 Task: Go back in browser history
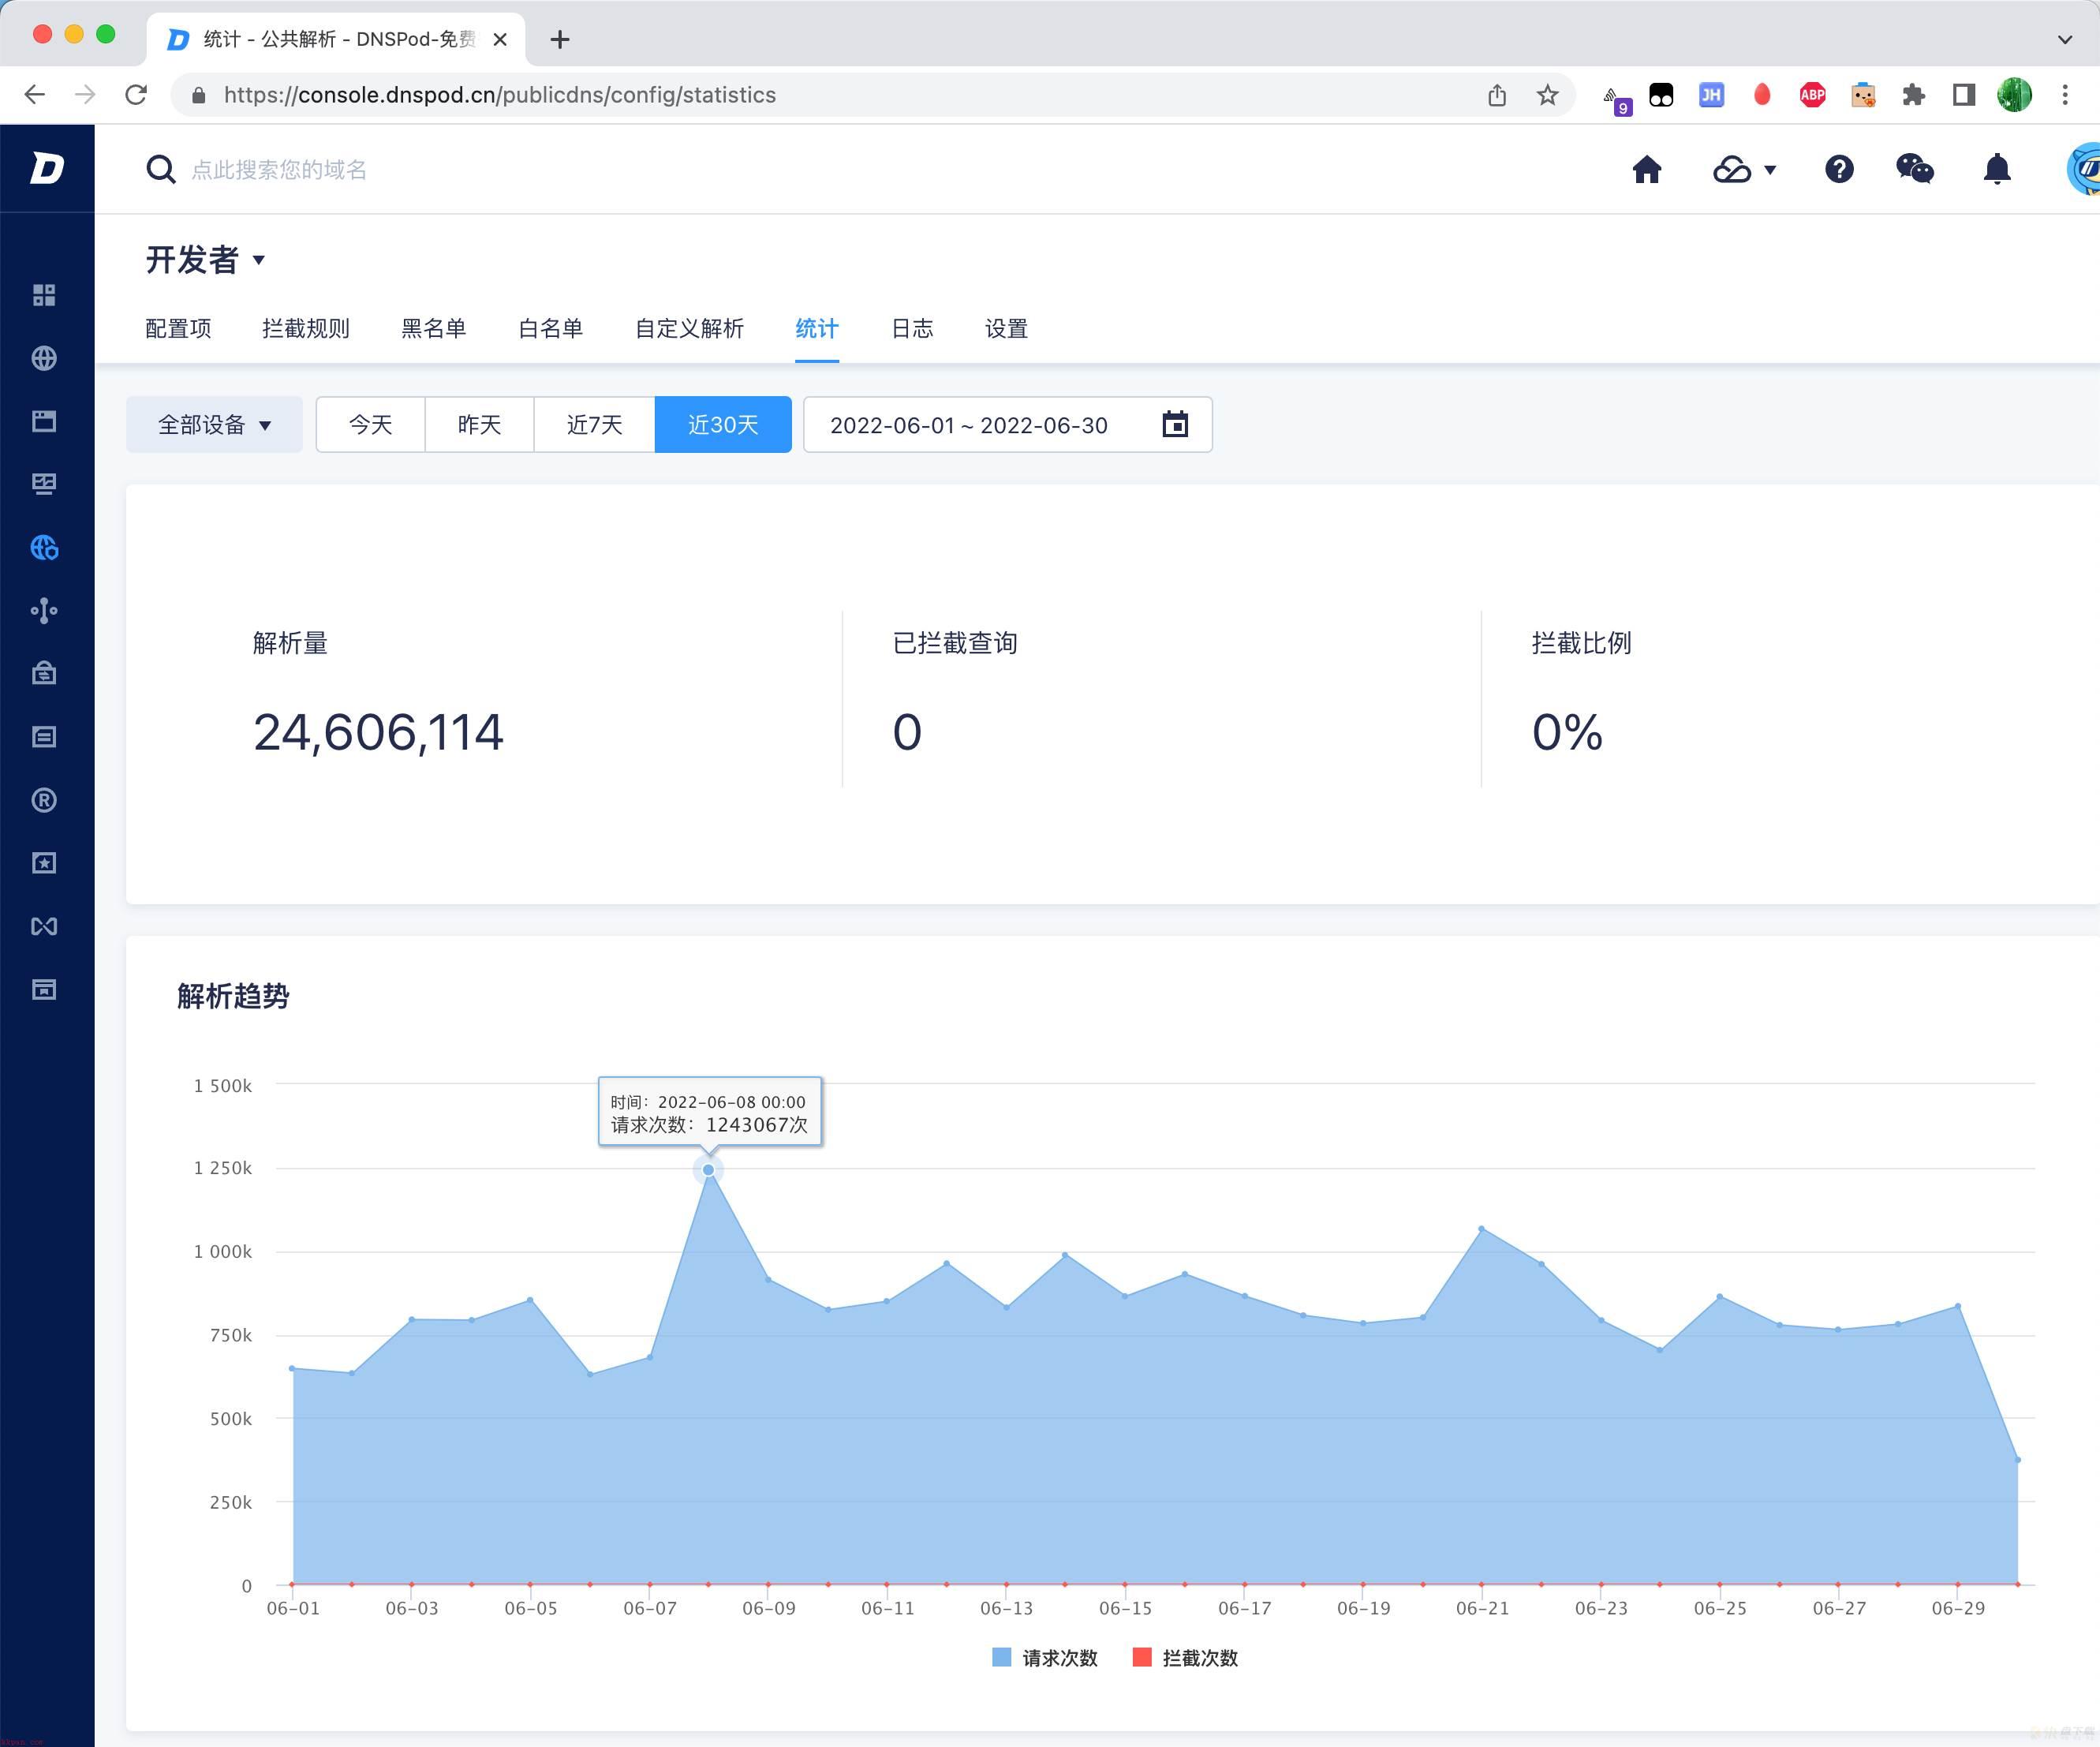coord(35,95)
